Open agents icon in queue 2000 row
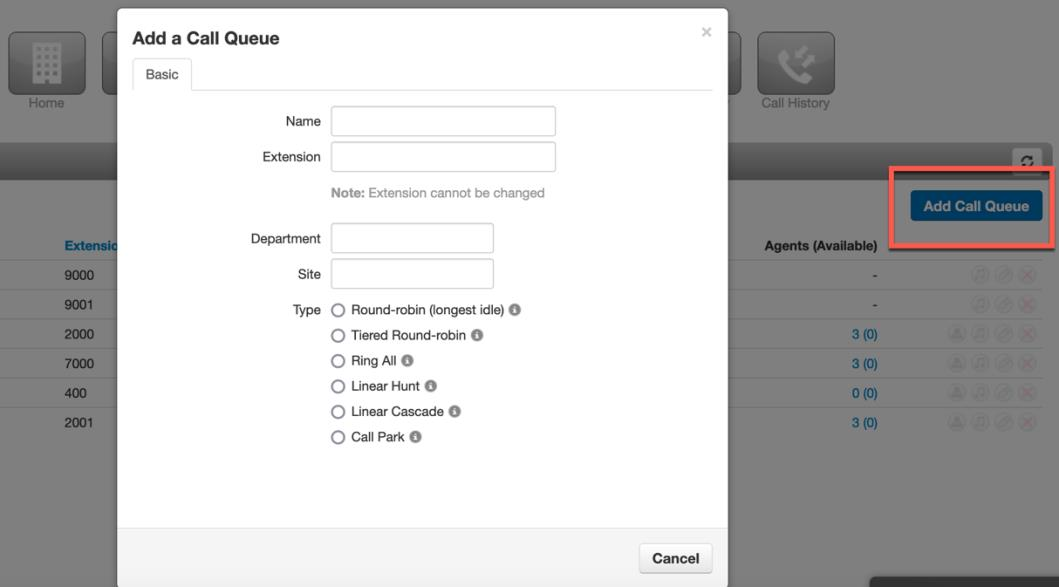The image size is (1059, 587). pos(956,334)
